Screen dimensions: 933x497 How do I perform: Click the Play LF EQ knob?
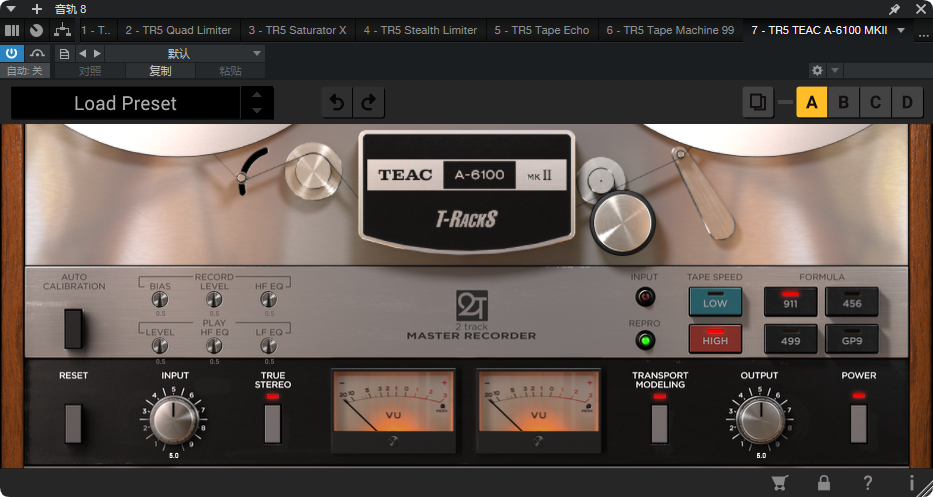(269, 345)
